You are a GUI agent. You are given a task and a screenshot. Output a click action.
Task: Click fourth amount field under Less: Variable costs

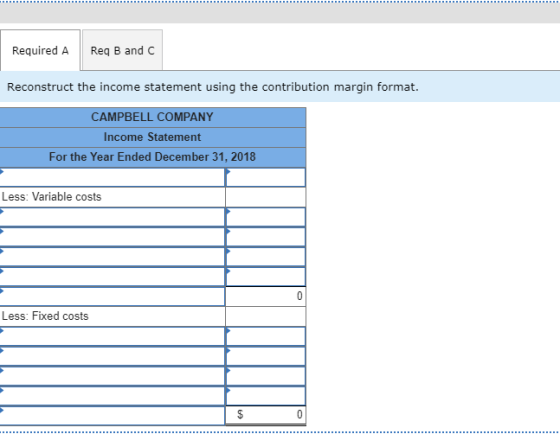click(x=266, y=276)
